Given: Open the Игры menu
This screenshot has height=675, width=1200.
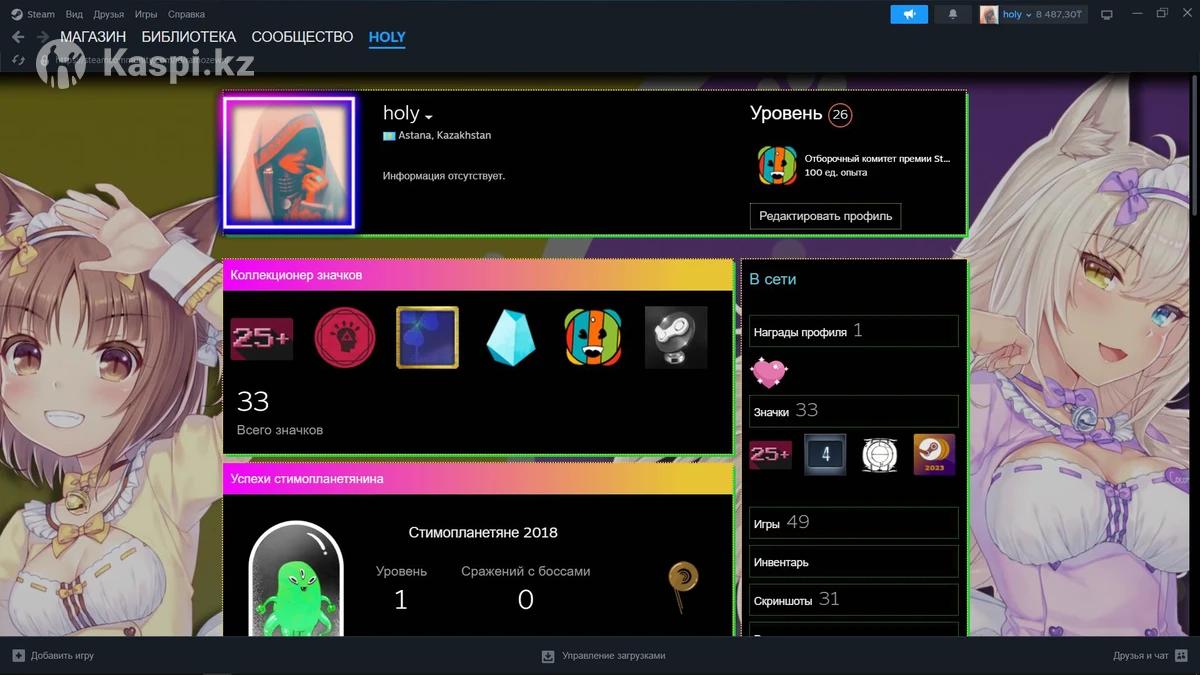Looking at the screenshot, I should pos(146,14).
